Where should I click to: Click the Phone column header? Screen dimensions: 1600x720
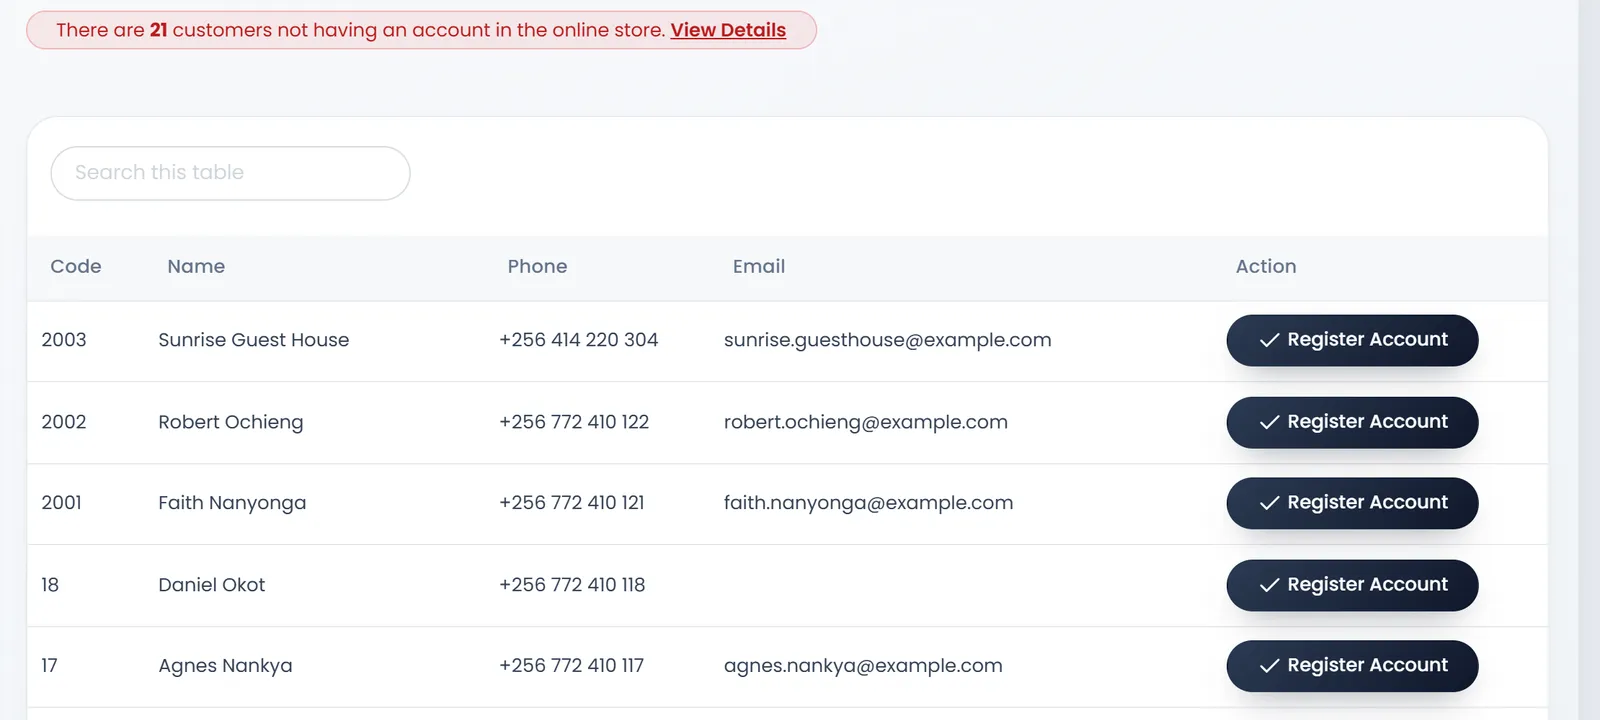click(537, 267)
